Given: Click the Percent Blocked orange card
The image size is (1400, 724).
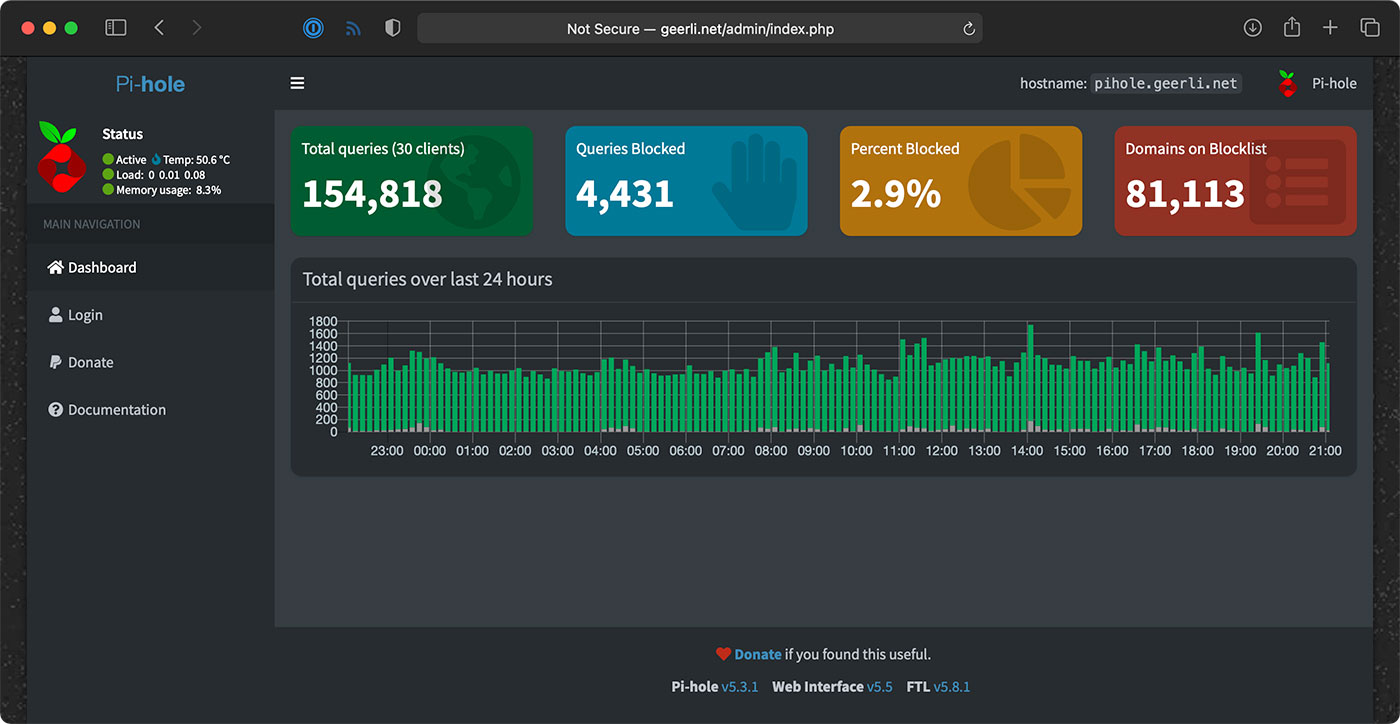Looking at the screenshot, I should pos(960,181).
